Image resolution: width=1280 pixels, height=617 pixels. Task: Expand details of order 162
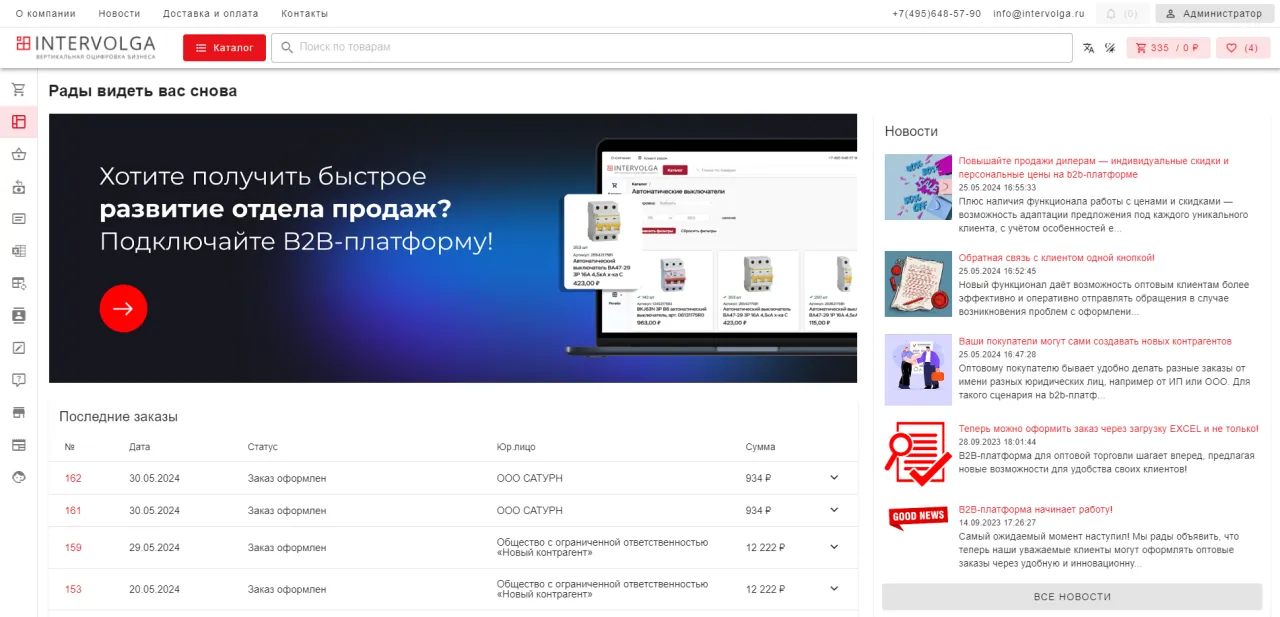click(833, 477)
